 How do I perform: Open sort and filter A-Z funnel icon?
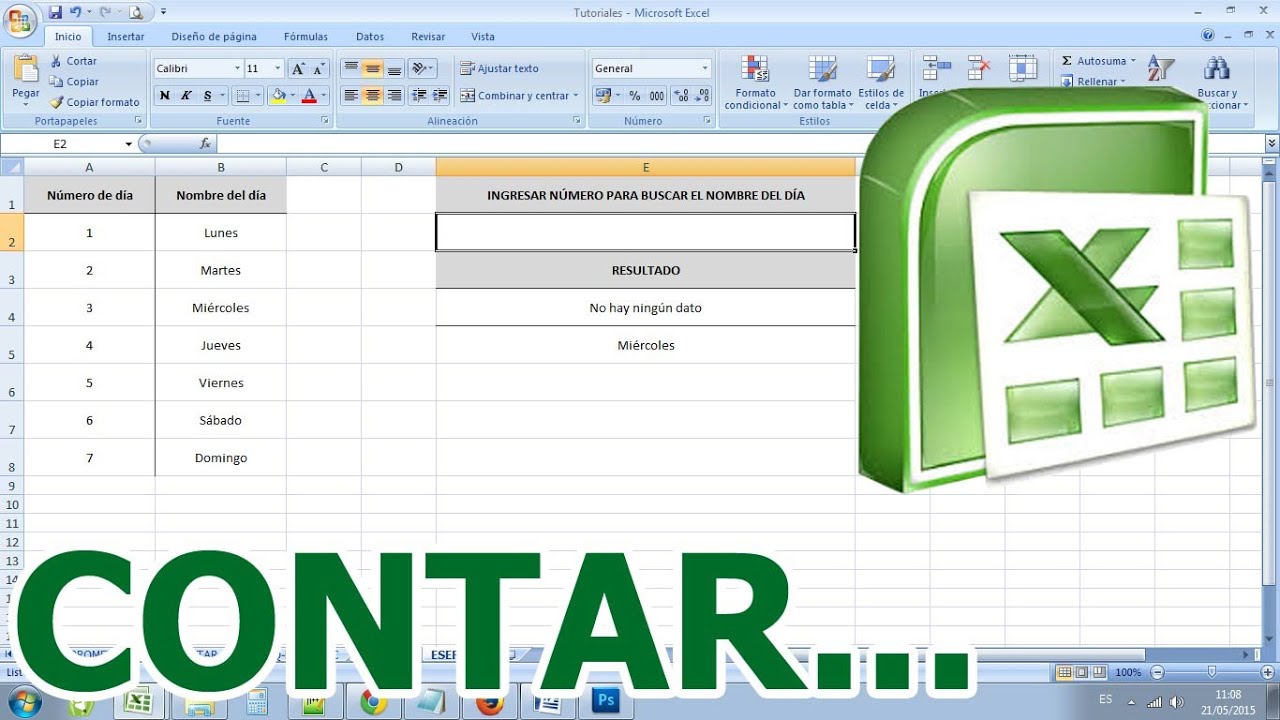coord(1160,69)
